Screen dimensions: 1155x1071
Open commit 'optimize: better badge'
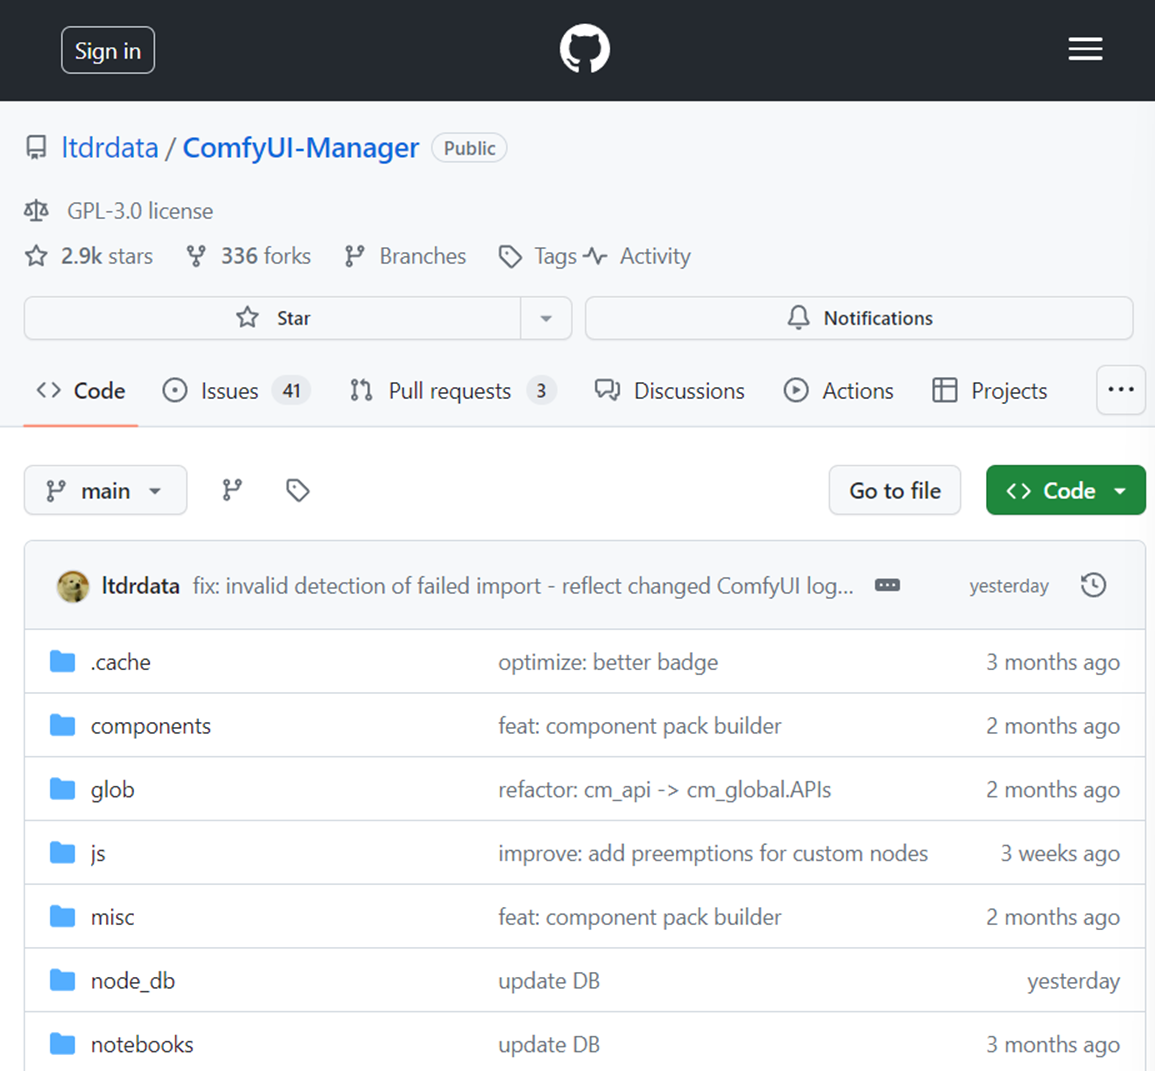608,662
